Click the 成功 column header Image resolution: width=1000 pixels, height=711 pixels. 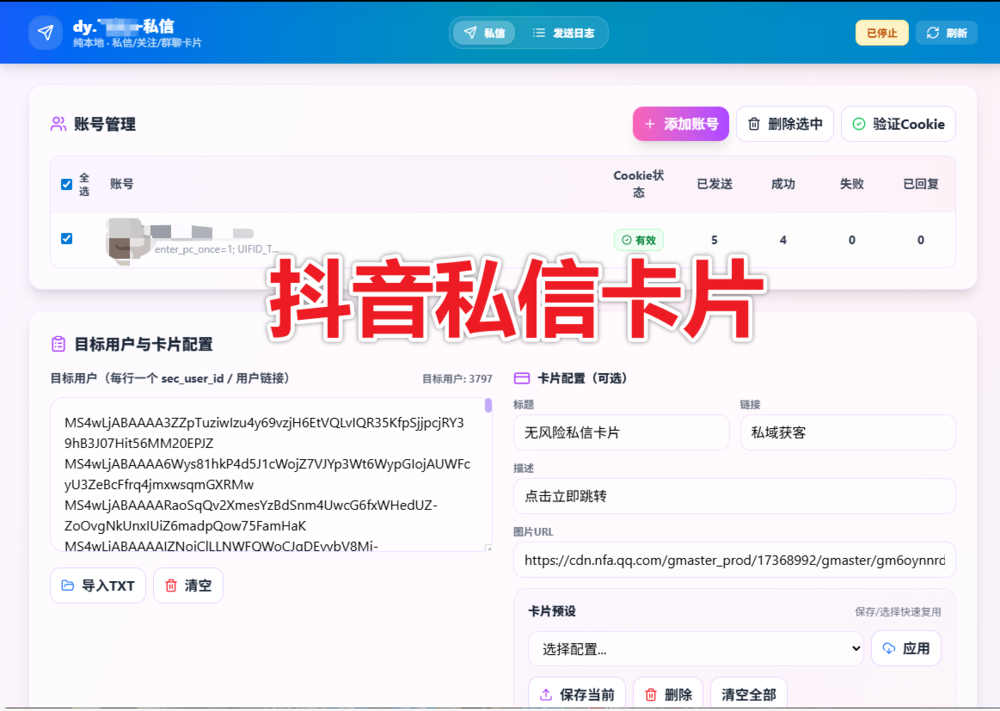(x=783, y=184)
